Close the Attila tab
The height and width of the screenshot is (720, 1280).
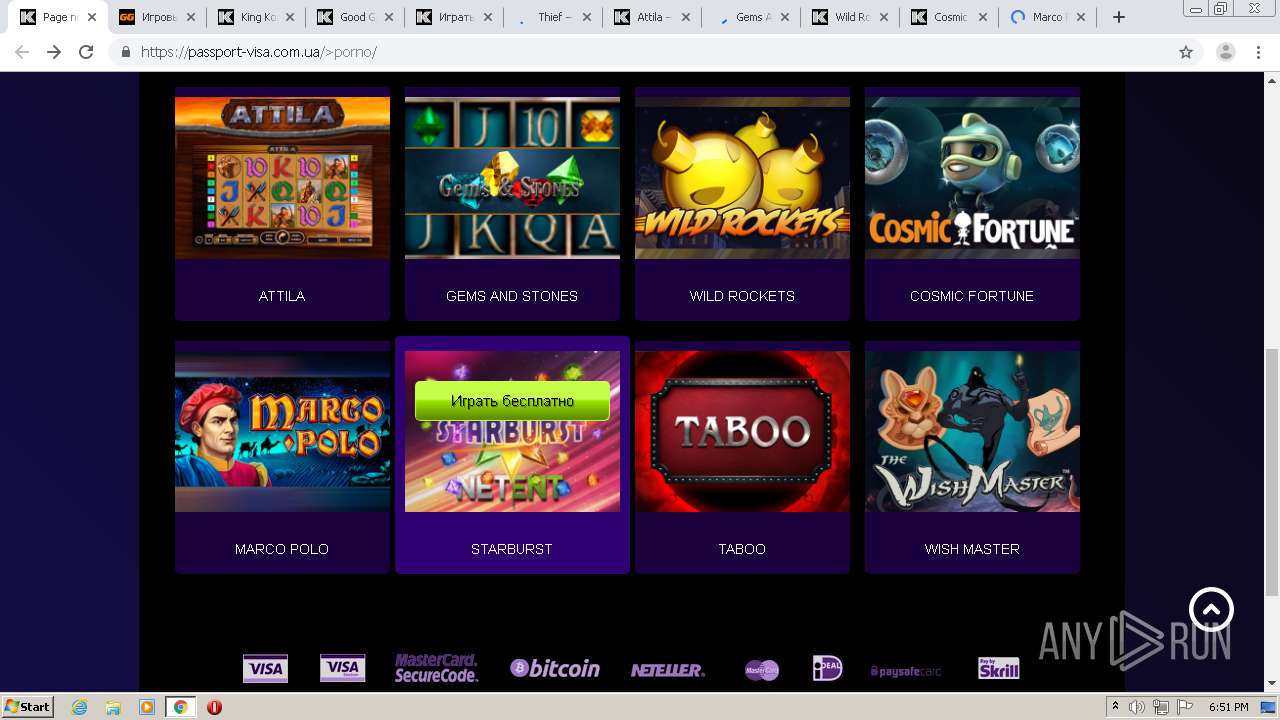coord(686,17)
